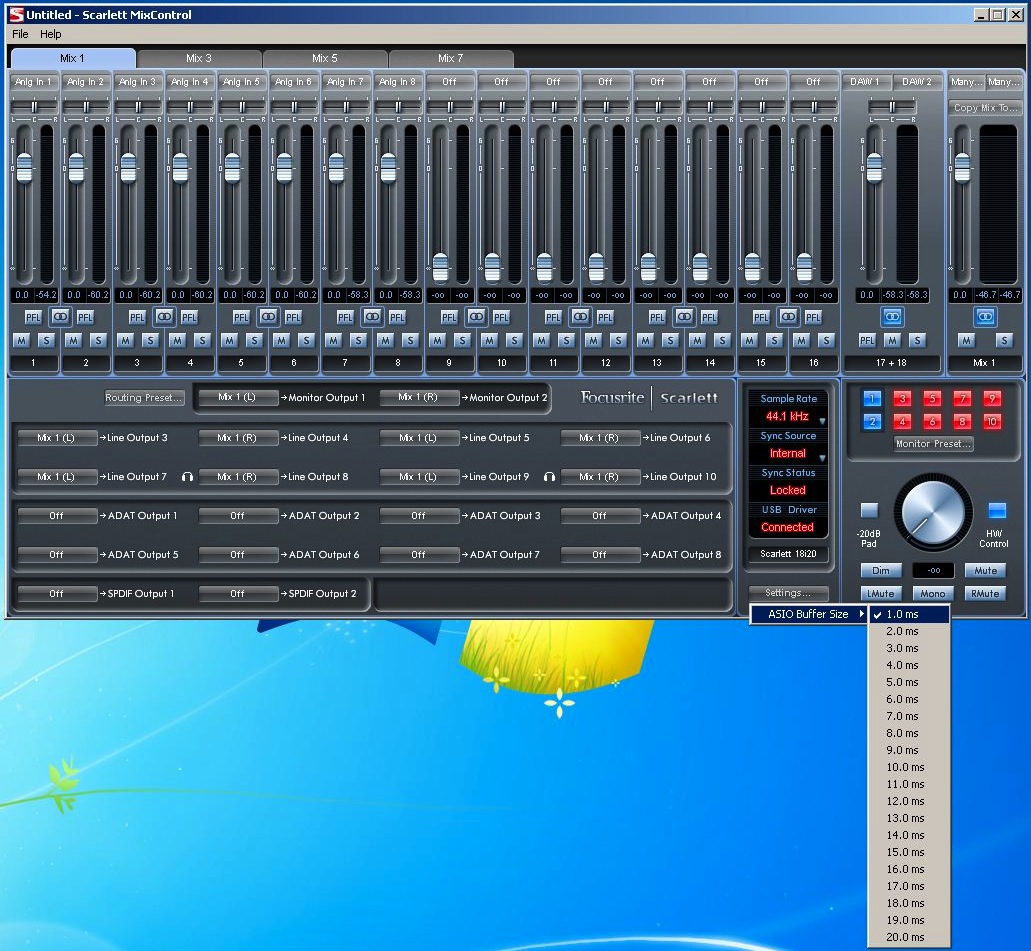Select the 10.0 ms ASIO buffer size
This screenshot has height=951, width=1031.
[x=906, y=767]
